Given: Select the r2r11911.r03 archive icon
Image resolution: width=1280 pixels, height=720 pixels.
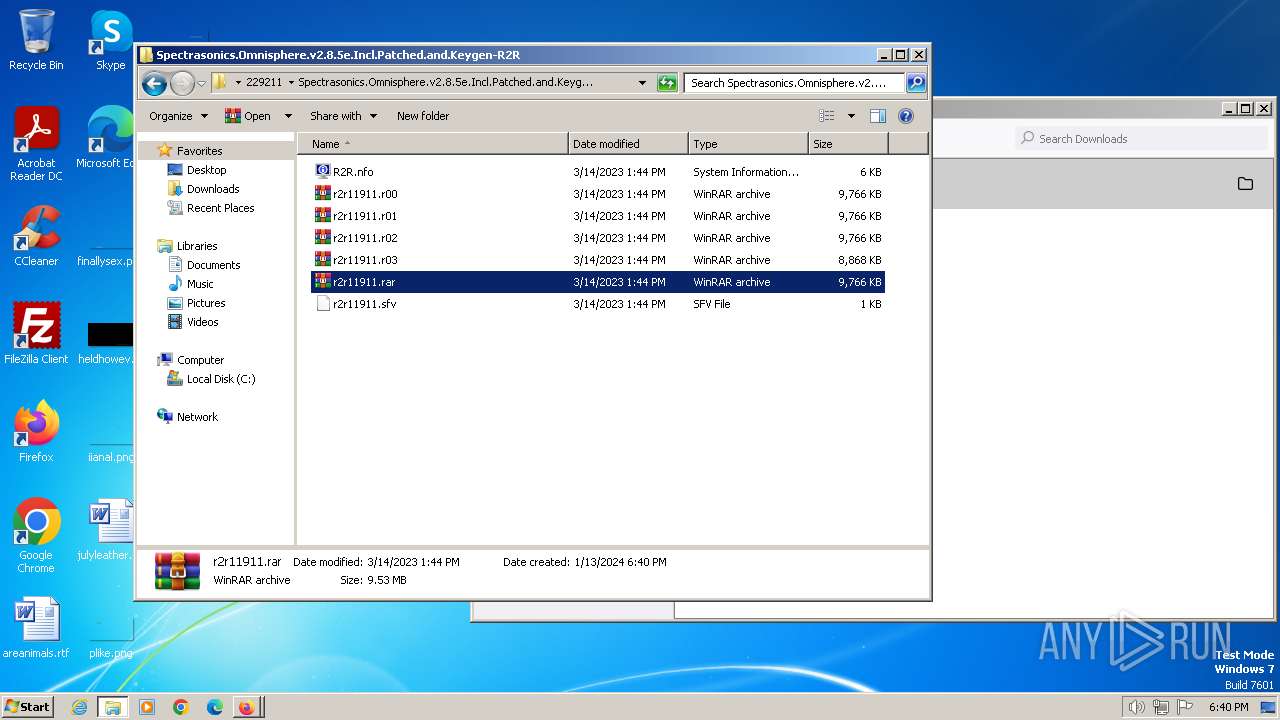Looking at the screenshot, I should click(x=323, y=260).
